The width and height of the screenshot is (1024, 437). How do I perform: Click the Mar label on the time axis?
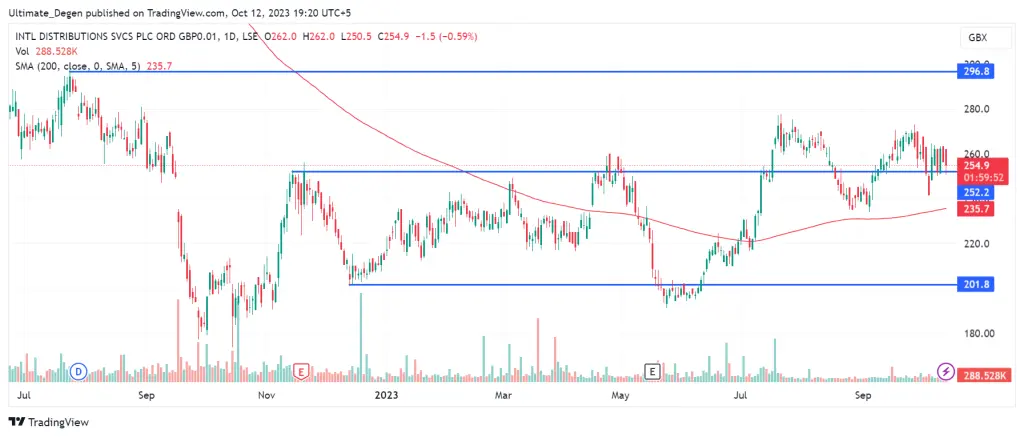coord(503,395)
